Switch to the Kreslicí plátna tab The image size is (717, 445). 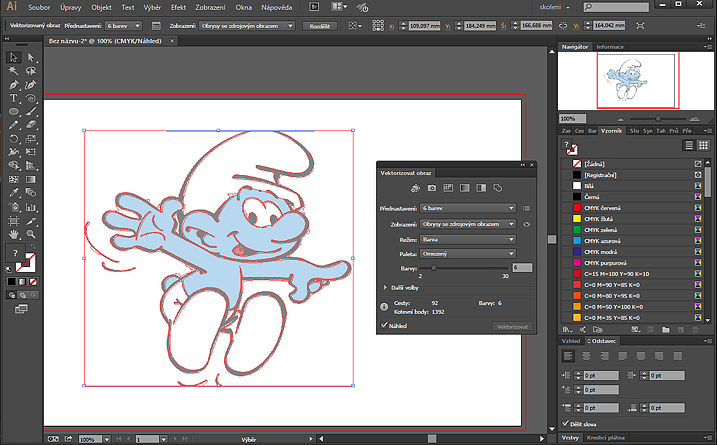coord(605,437)
